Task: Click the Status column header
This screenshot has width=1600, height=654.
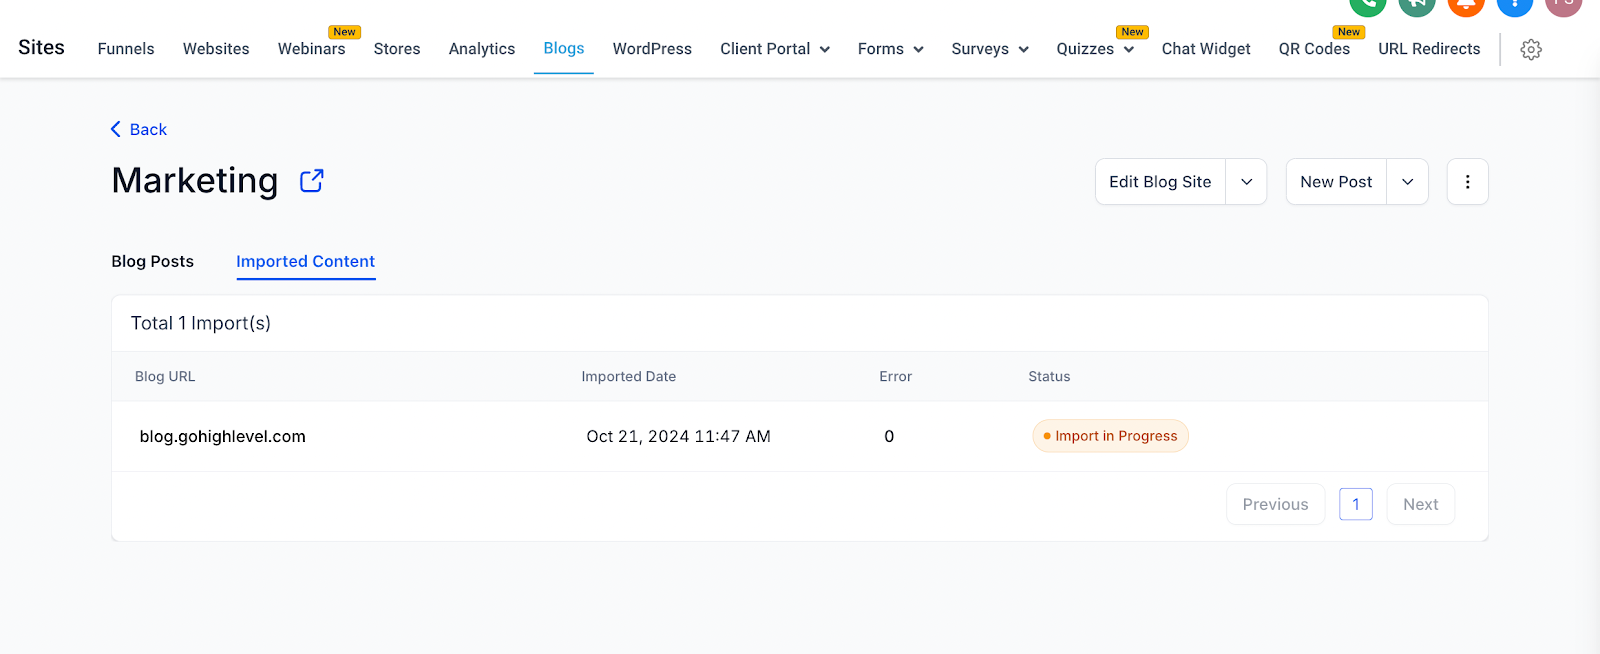Action: (1049, 376)
